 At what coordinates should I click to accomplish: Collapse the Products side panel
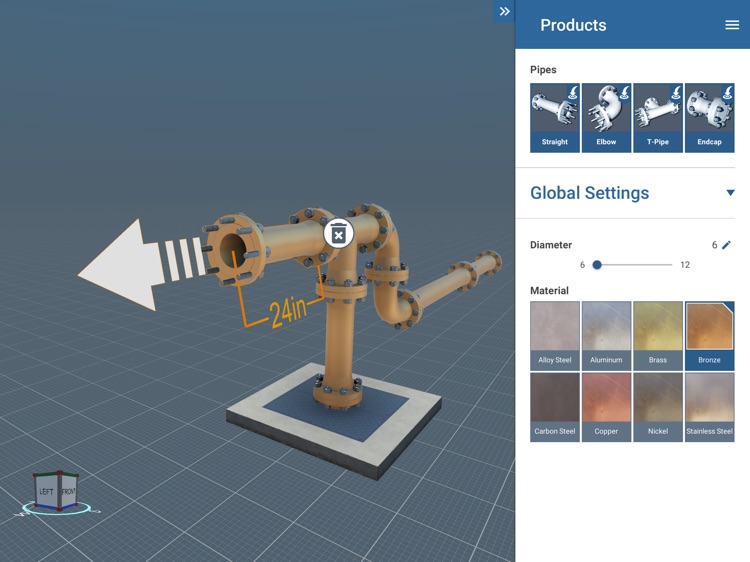pos(504,11)
